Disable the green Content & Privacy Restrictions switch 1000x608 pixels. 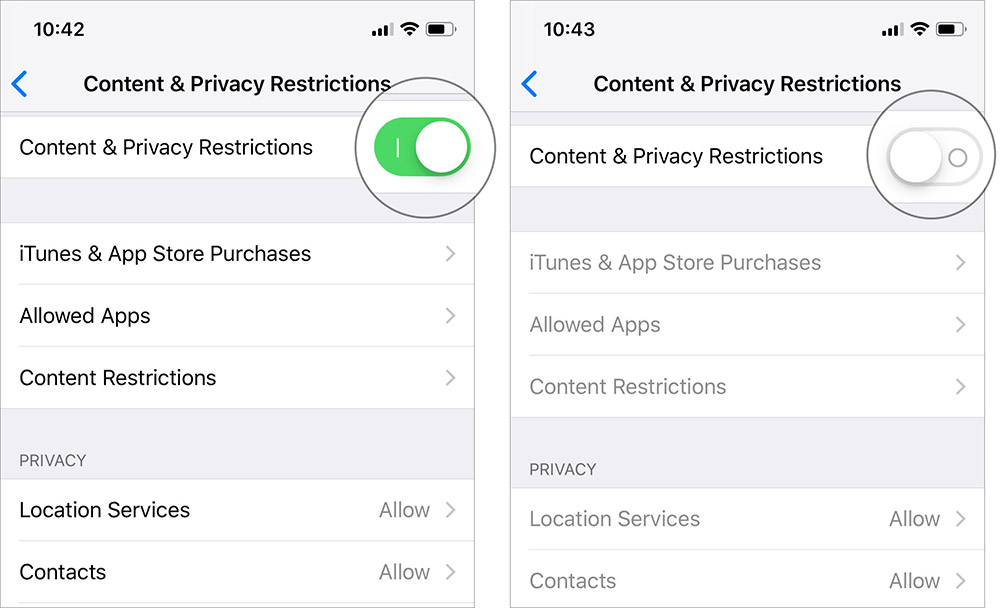click(x=425, y=147)
